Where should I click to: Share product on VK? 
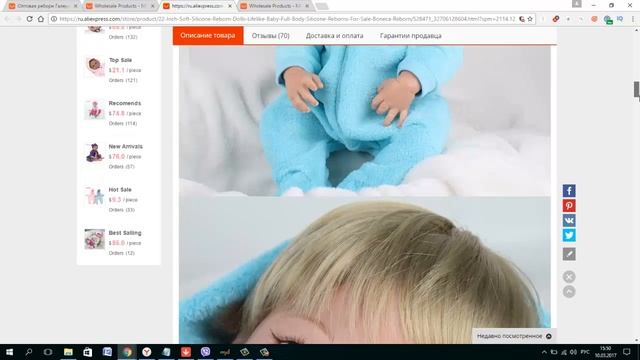pyautogui.click(x=569, y=220)
